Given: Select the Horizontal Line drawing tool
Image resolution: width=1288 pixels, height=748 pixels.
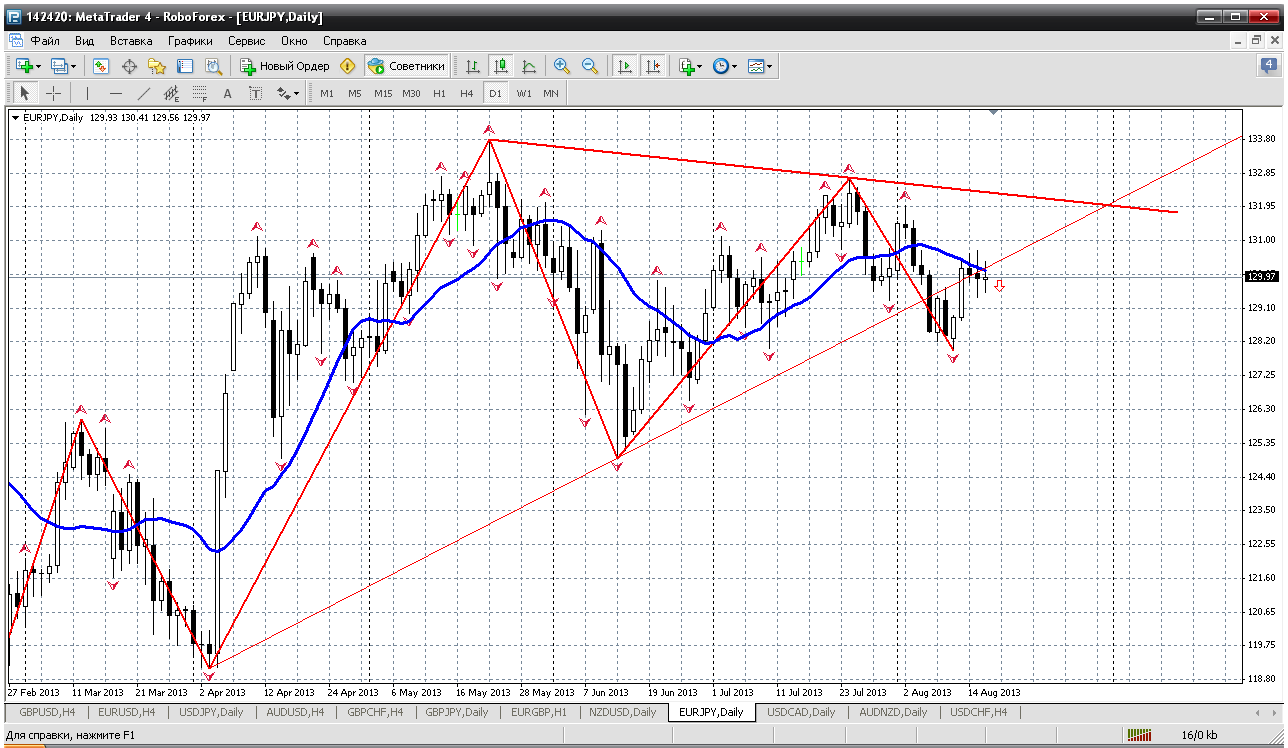Looking at the screenshot, I should click(116, 93).
